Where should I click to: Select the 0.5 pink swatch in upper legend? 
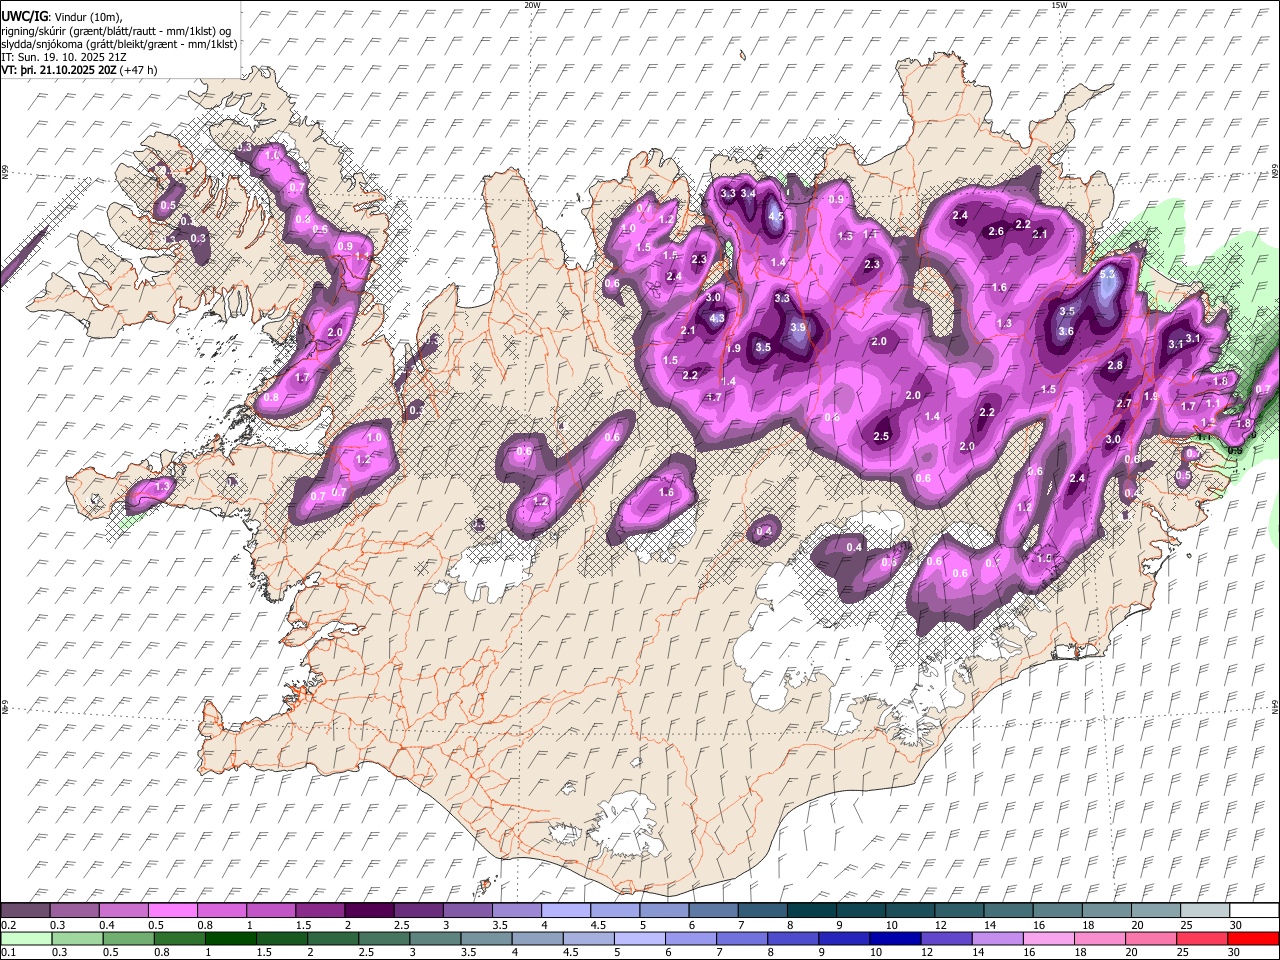(x=172, y=910)
